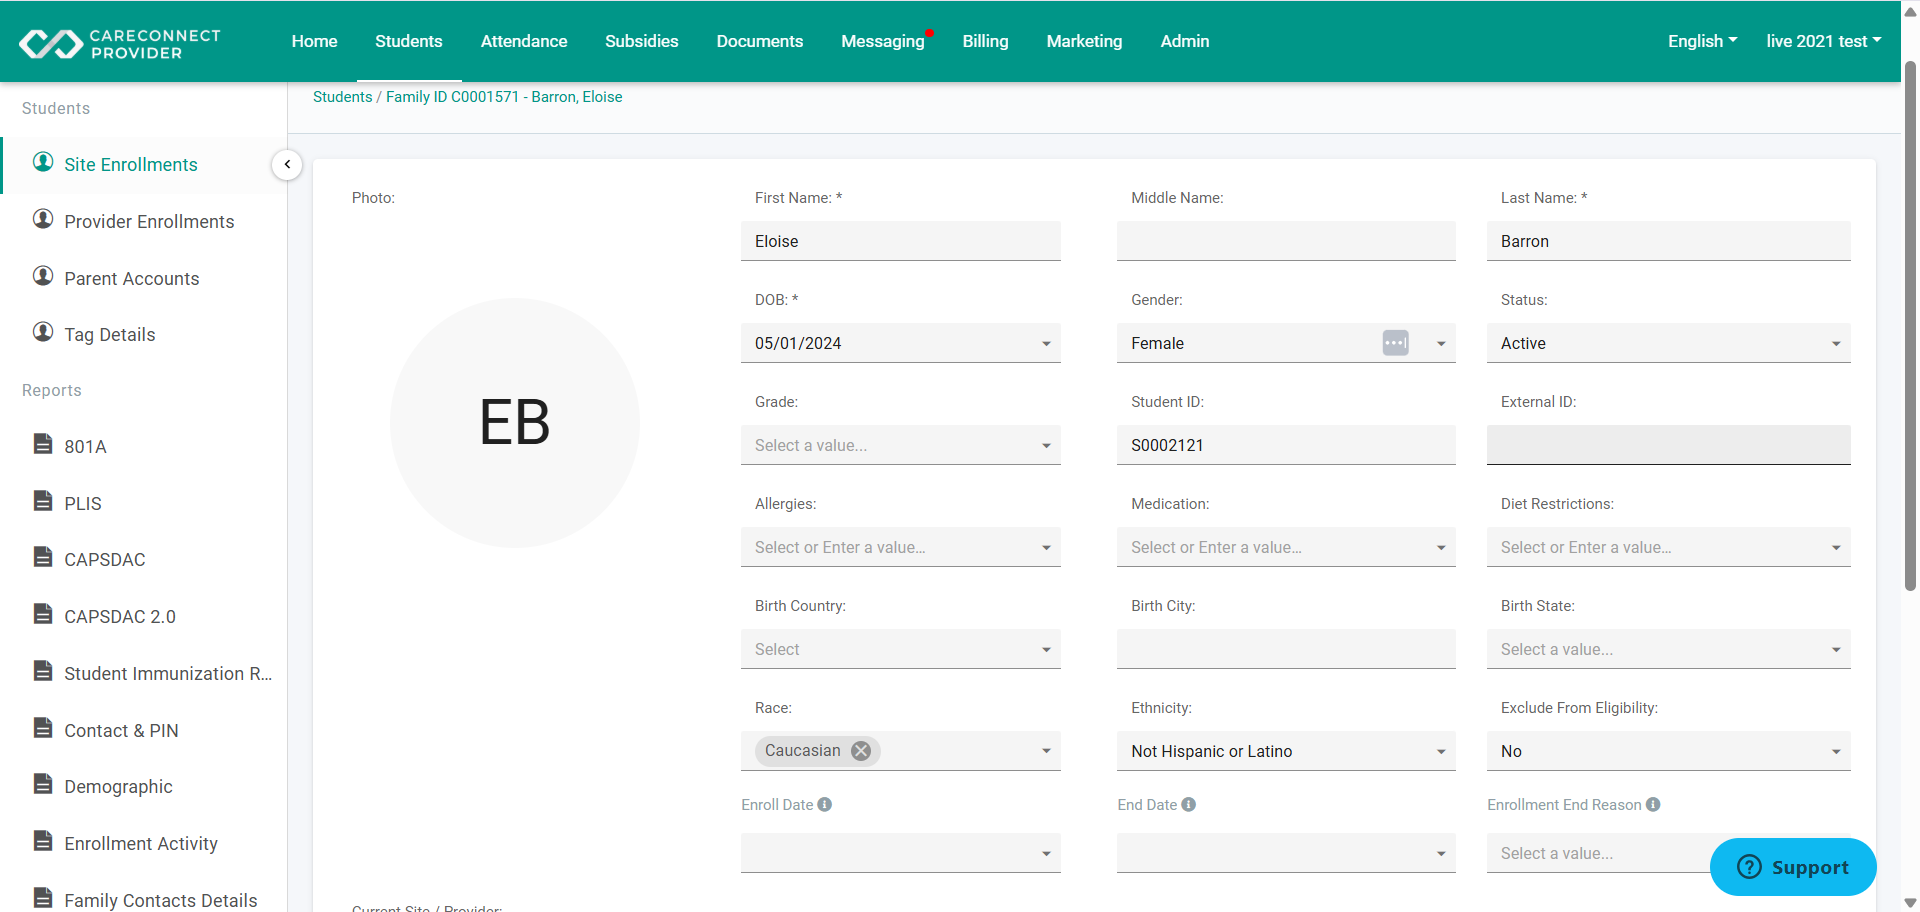Click the Last Name input field

(x=1669, y=241)
